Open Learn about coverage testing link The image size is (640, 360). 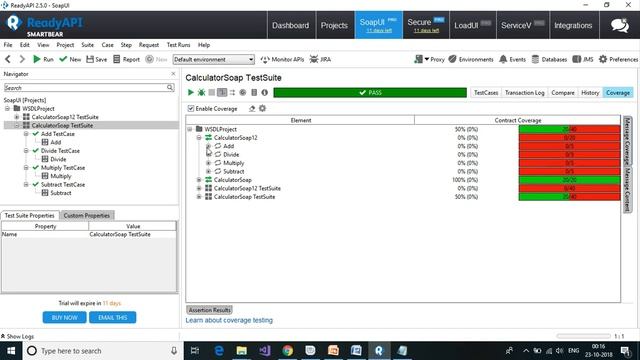(x=229, y=320)
